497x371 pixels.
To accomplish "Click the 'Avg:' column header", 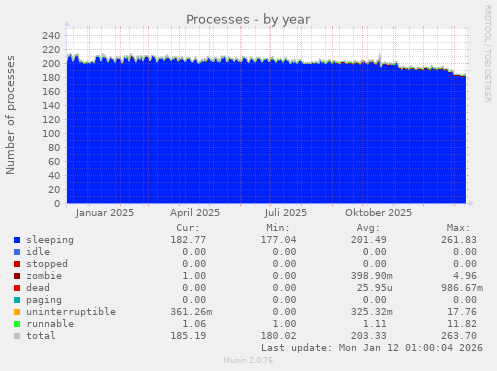I will click(x=368, y=228).
